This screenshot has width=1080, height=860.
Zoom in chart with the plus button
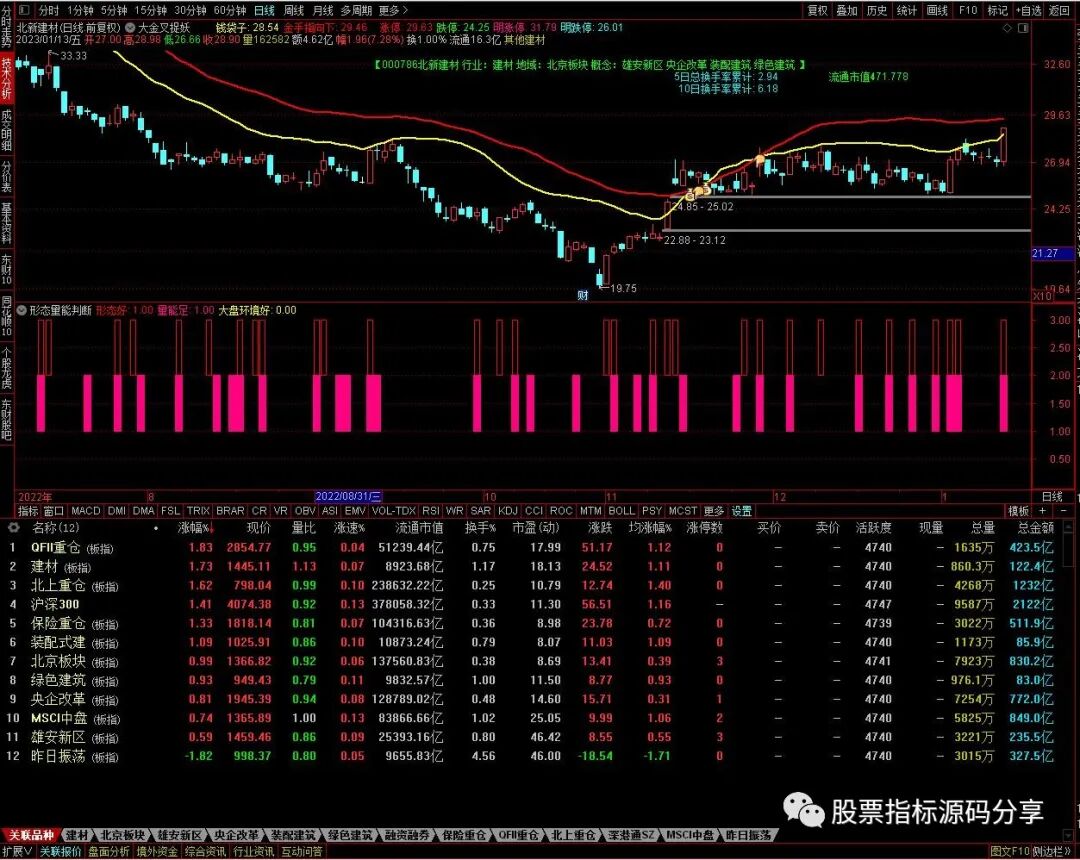coord(1043,511)
